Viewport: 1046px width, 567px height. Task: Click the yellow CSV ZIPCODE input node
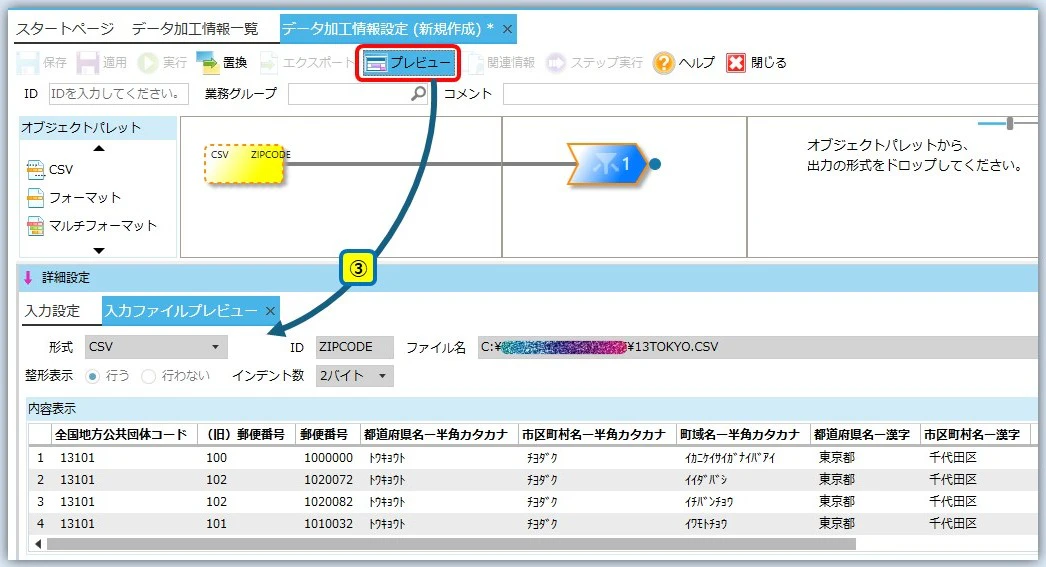click(x=244, y=163)
